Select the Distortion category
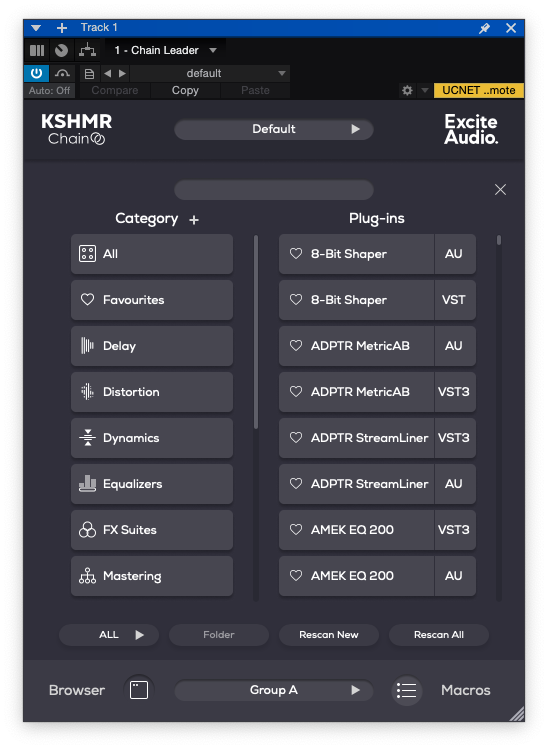548x749 pixels. click(x=152, y=392)
